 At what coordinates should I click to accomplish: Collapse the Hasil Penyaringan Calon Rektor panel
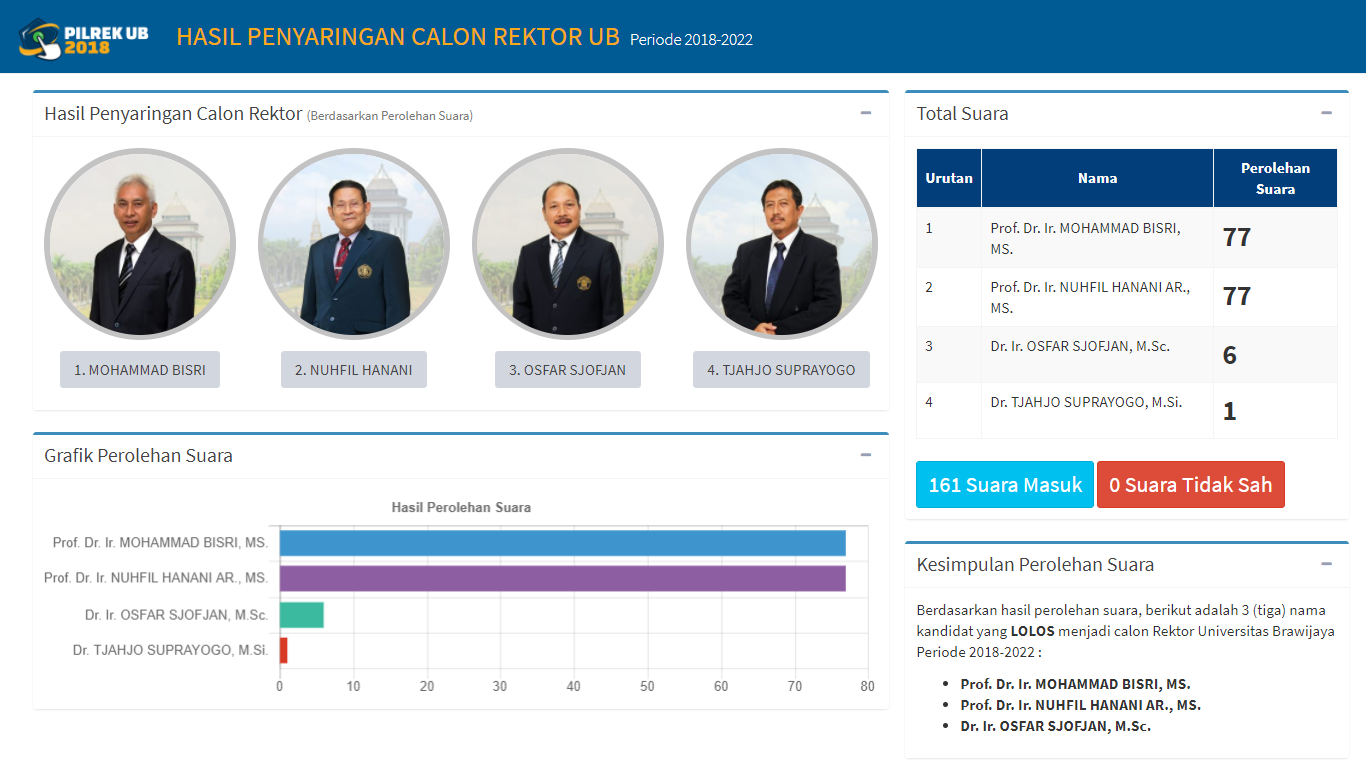[866, 113]
